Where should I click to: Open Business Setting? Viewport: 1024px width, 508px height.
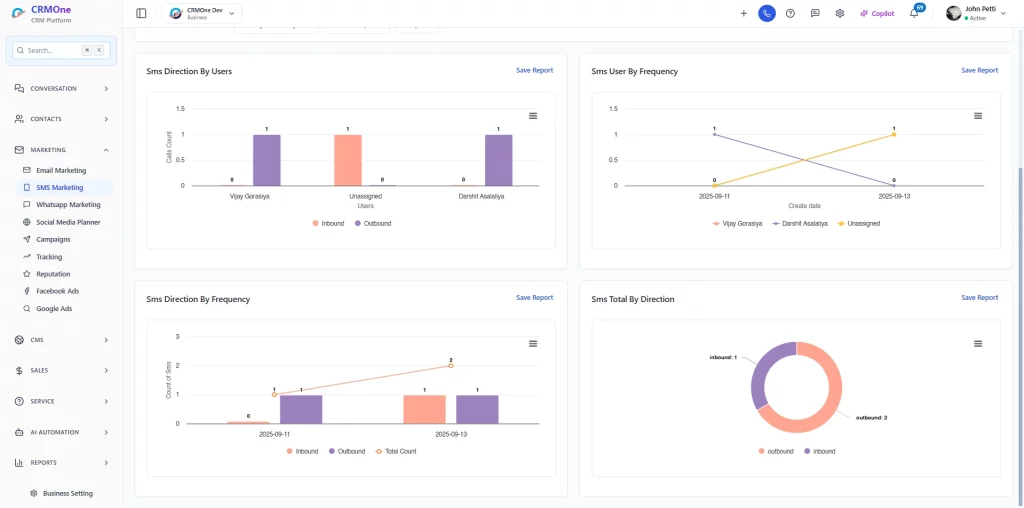61,494
